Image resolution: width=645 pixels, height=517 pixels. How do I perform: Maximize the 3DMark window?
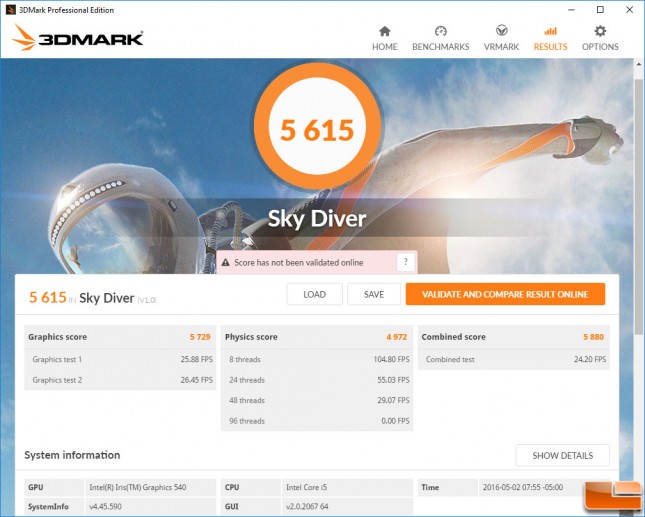pyautogui.click(x=600, y=10)
